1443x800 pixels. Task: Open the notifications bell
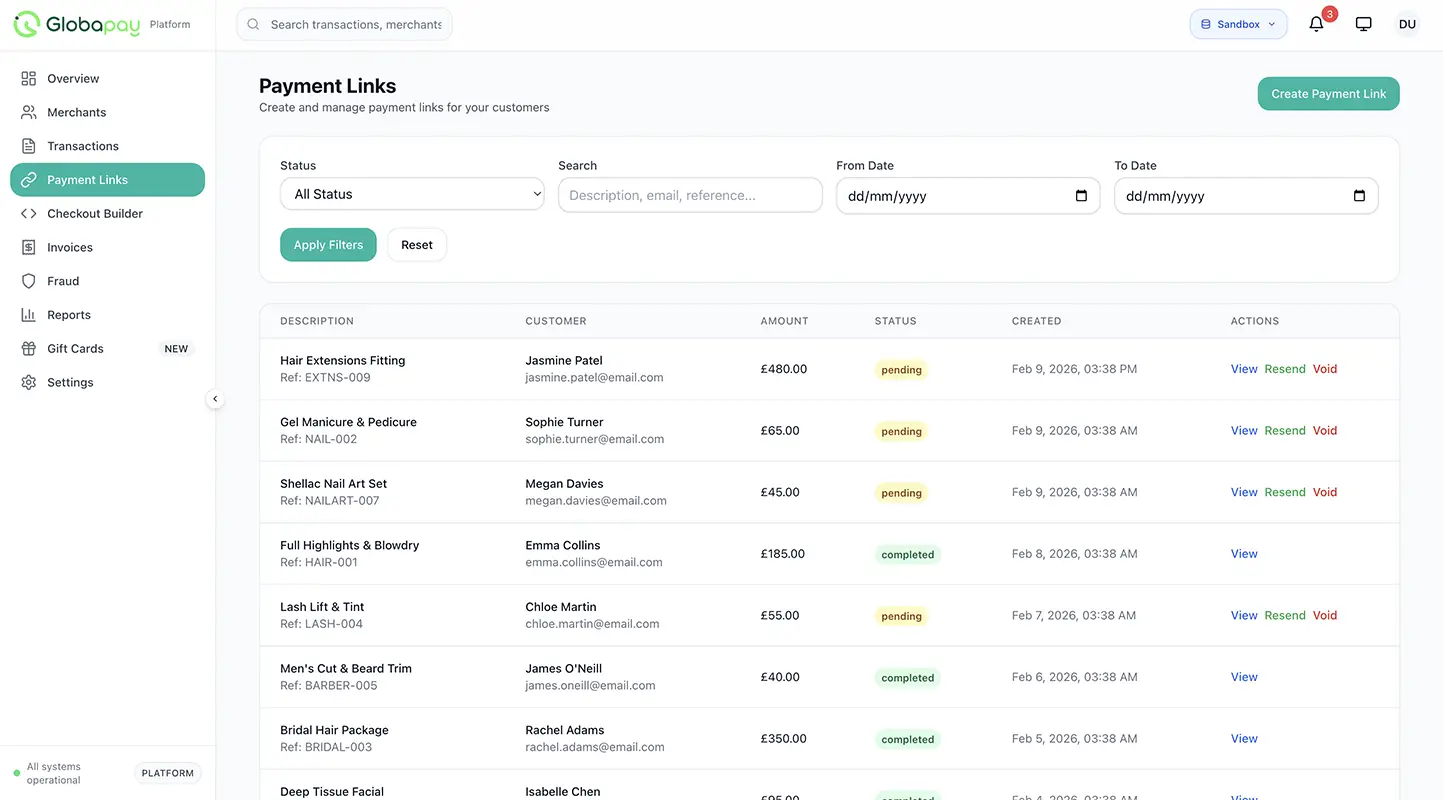(x=1316, y=24)
